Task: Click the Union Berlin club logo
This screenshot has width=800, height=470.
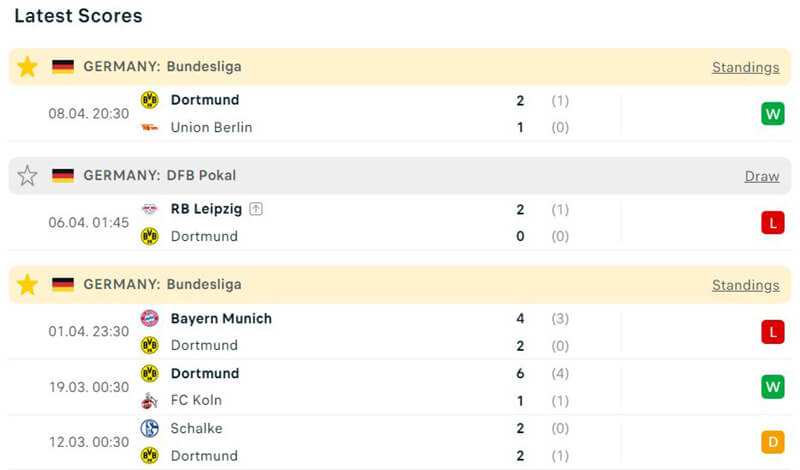Action: (150, 127)
